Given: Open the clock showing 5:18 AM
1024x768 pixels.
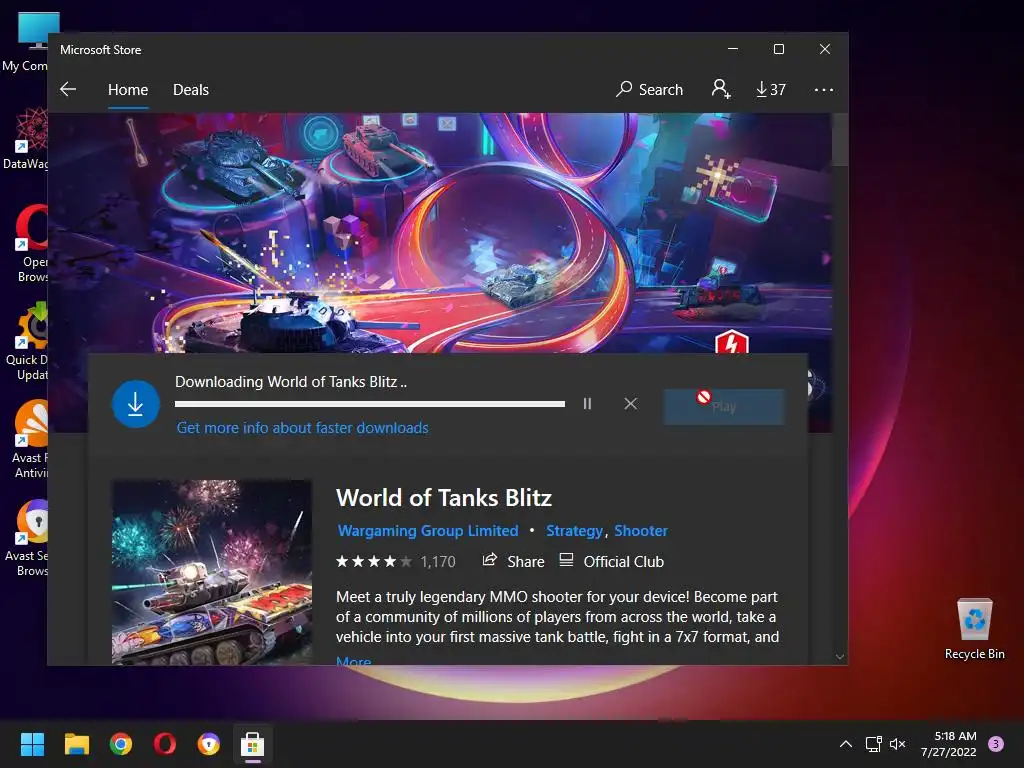Looking at the screenshot, I should click(949, 744).
